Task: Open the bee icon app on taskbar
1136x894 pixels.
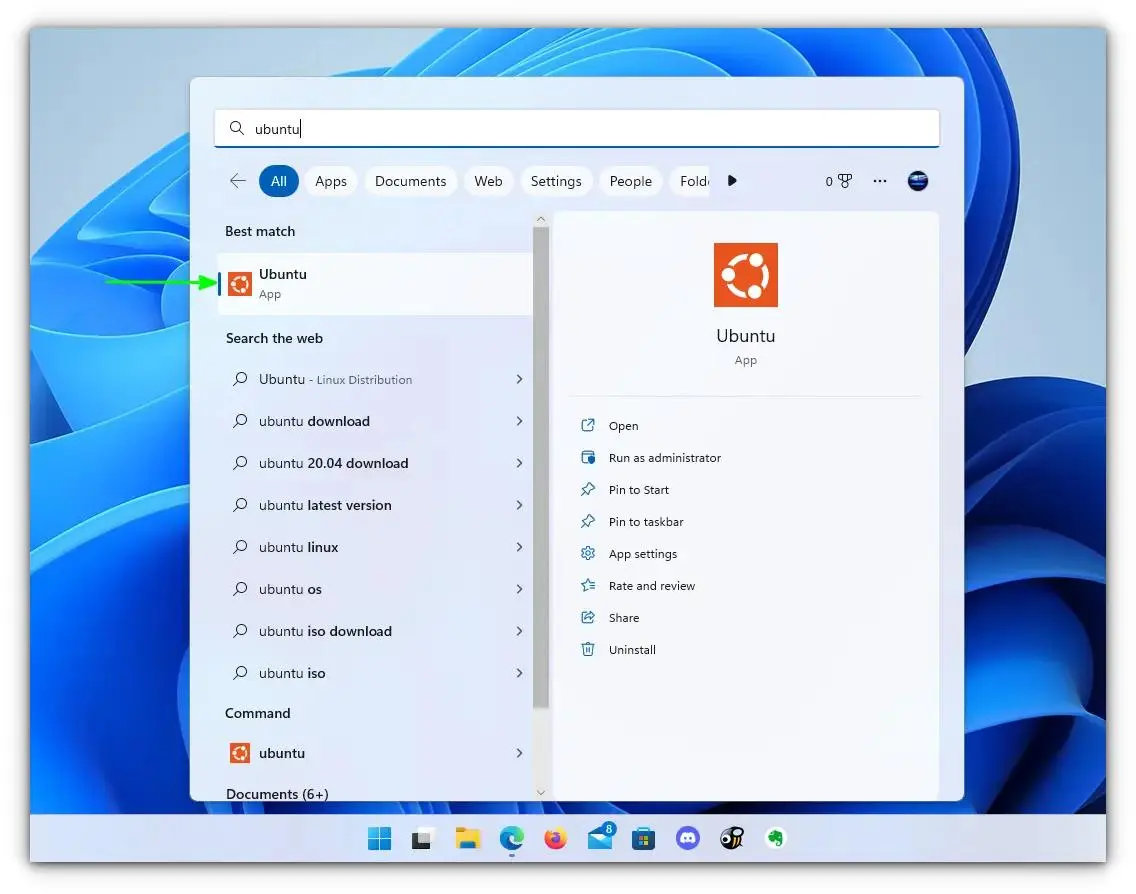Action: tap(732, 838)
